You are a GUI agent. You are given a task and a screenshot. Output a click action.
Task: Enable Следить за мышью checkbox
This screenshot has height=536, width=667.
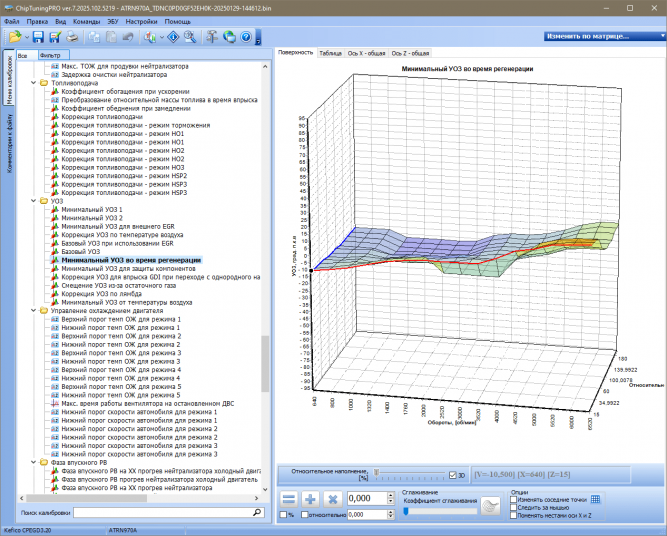[513, 507]
